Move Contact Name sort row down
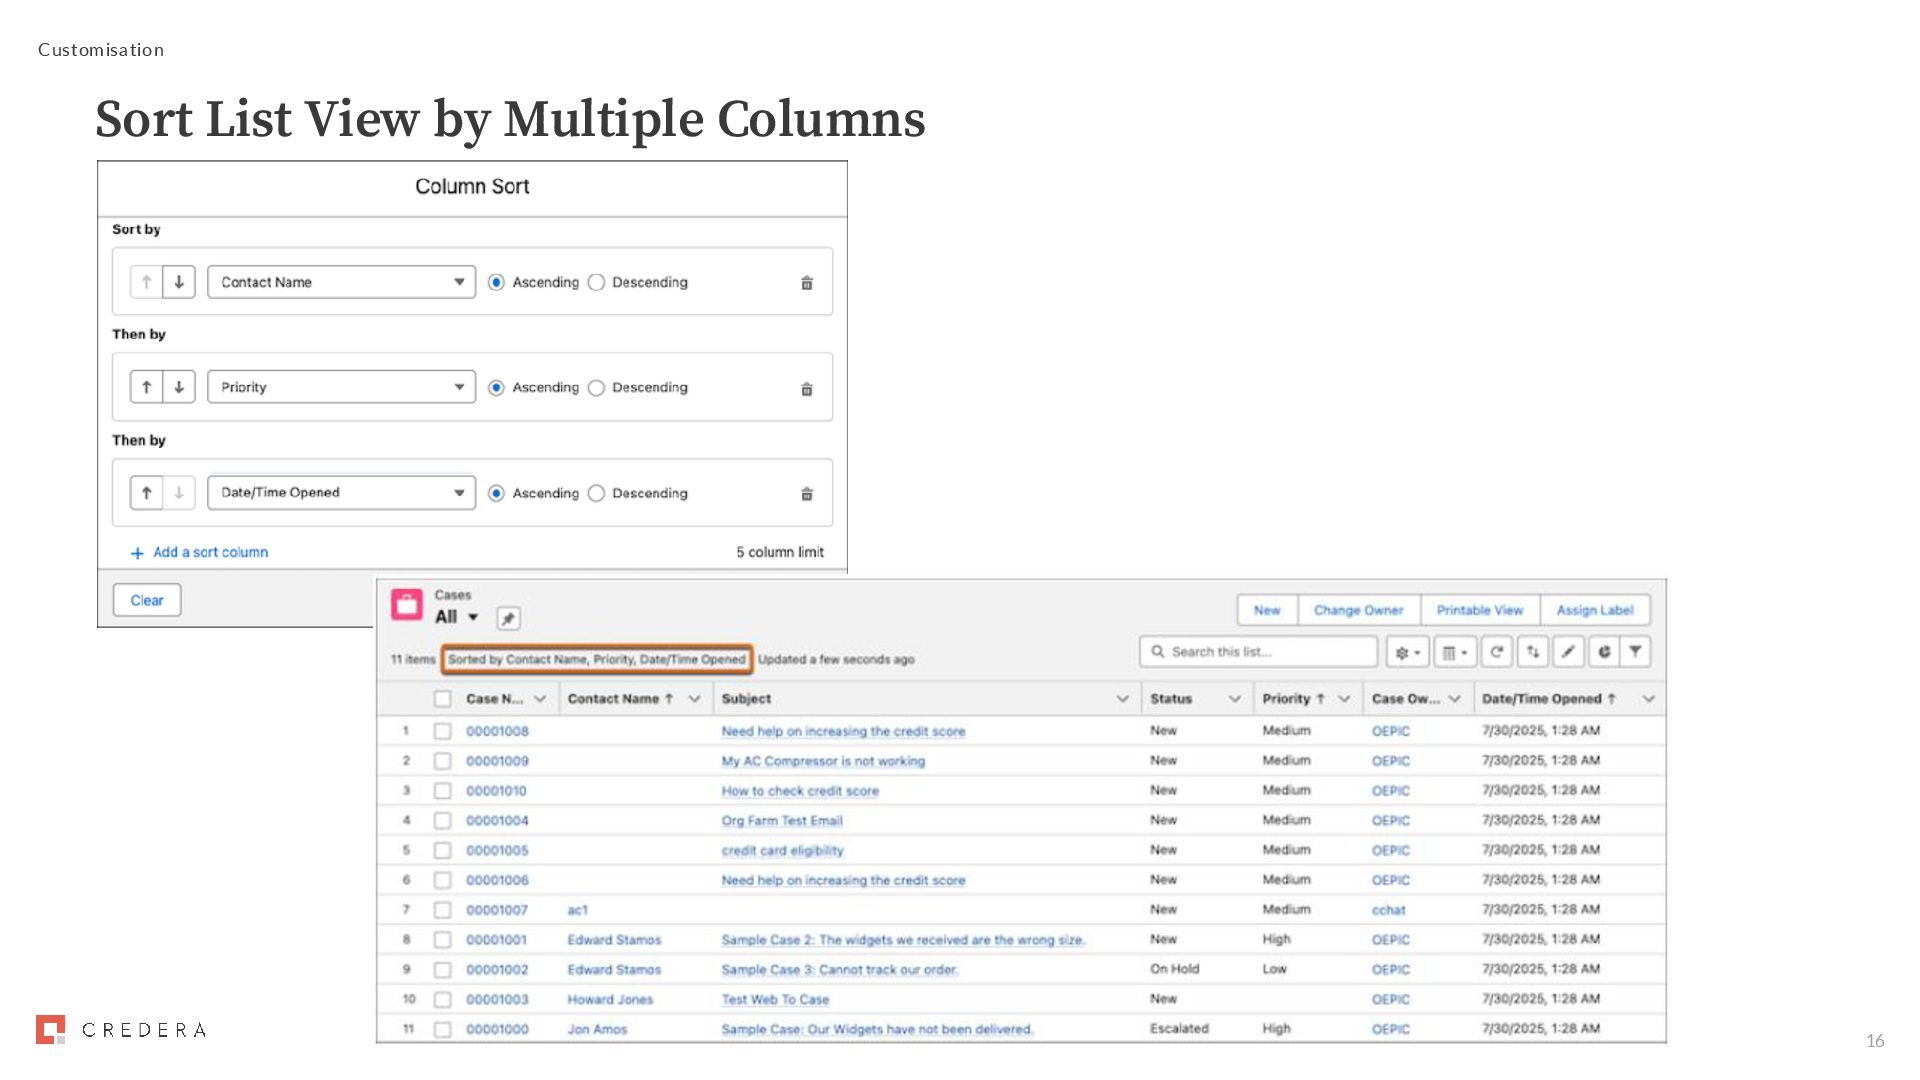Image resolution: width=1920 pixels, height=1080 pixels. (179, 282)
